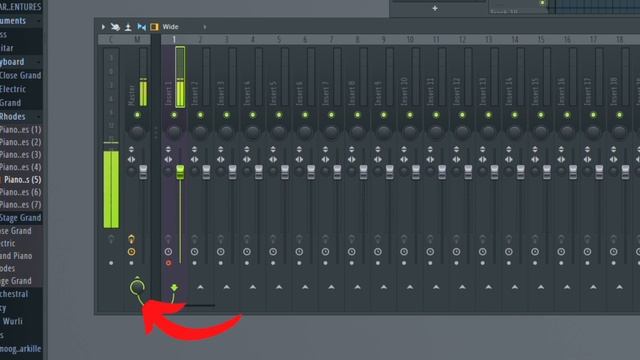Toggle effects slots icon on Insert 1
Image resolution: width=640 pixels, height=360 pixels.
point(168,239)
